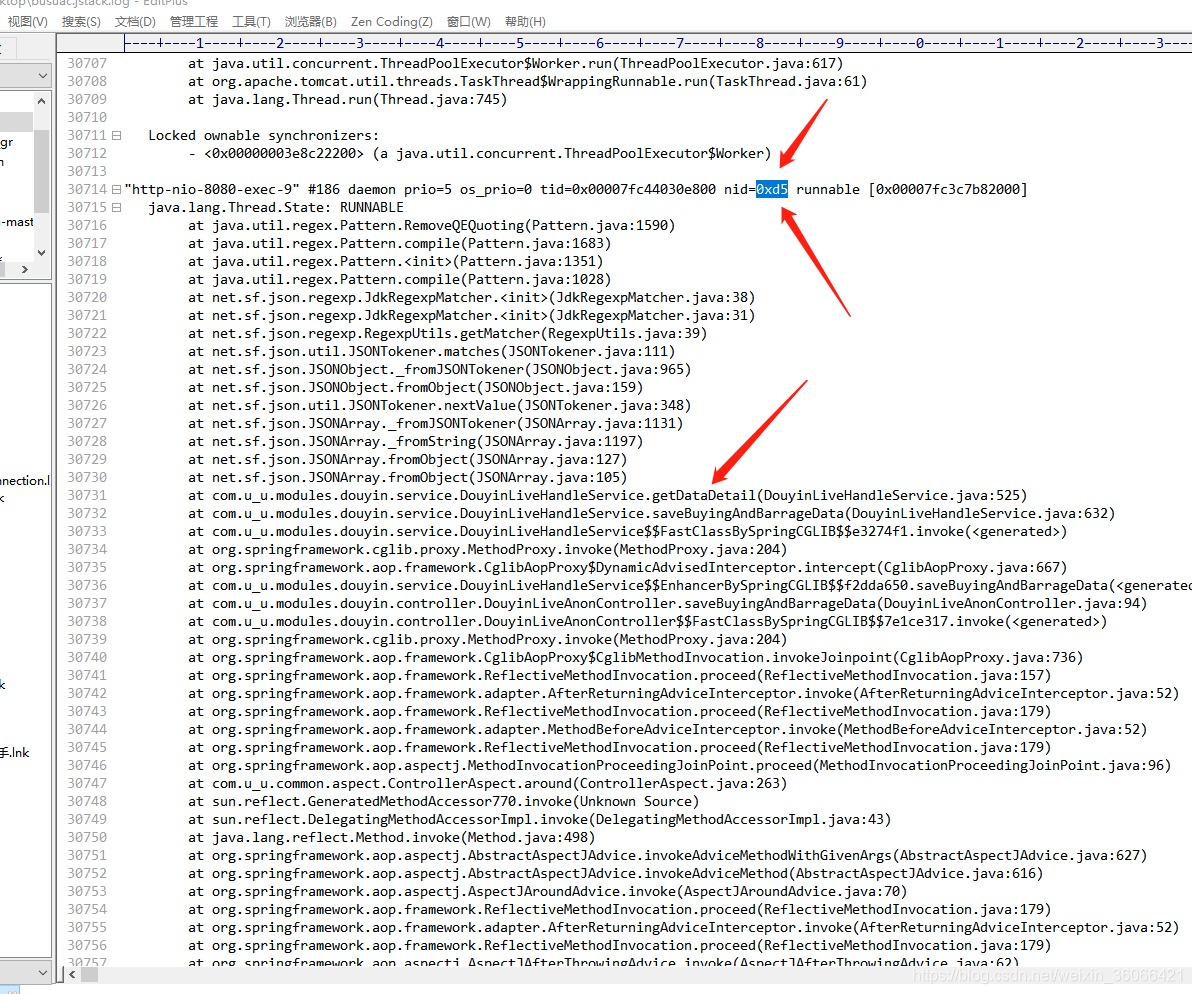Open the dropdown under the left panel
Screen dimensions: 1192x994
(42, 972)
